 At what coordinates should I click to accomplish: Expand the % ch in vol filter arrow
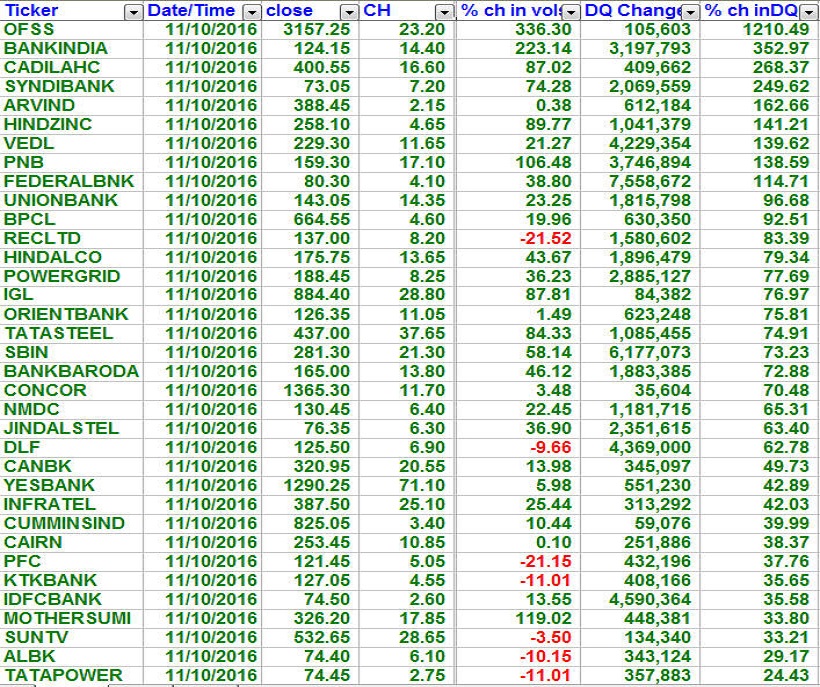pos(571,12)
